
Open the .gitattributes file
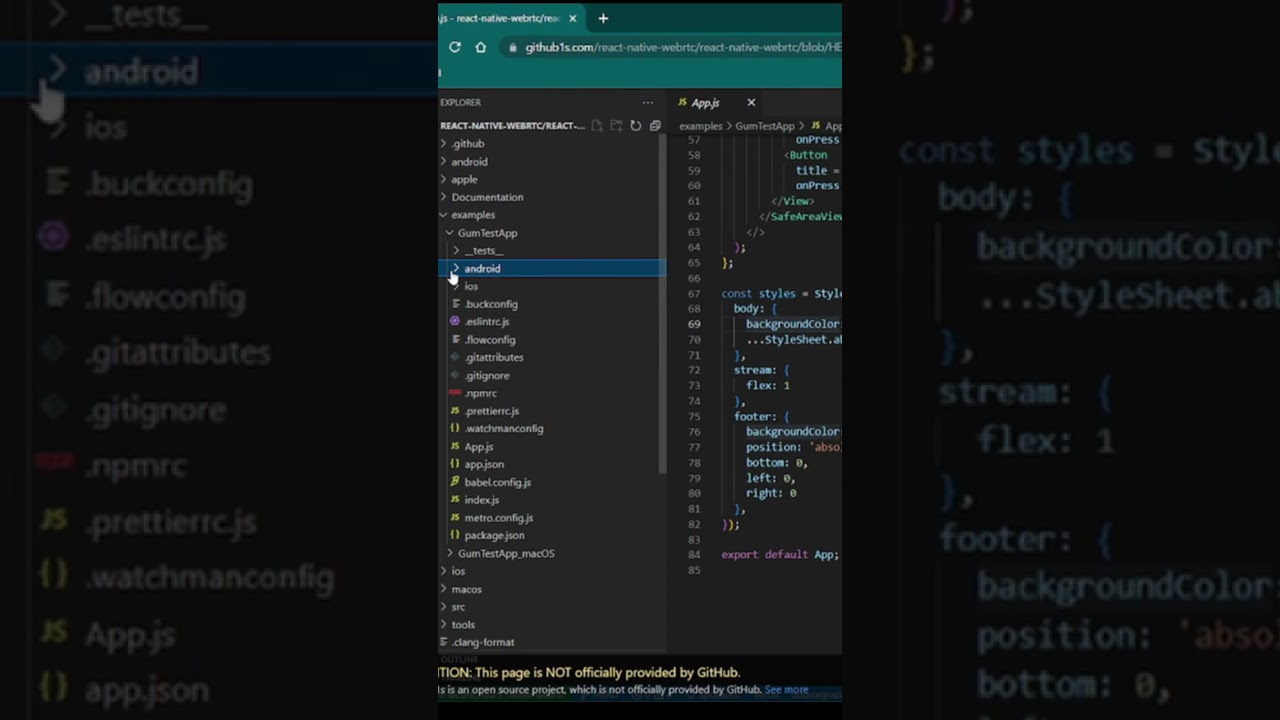[x=552, y=357]
